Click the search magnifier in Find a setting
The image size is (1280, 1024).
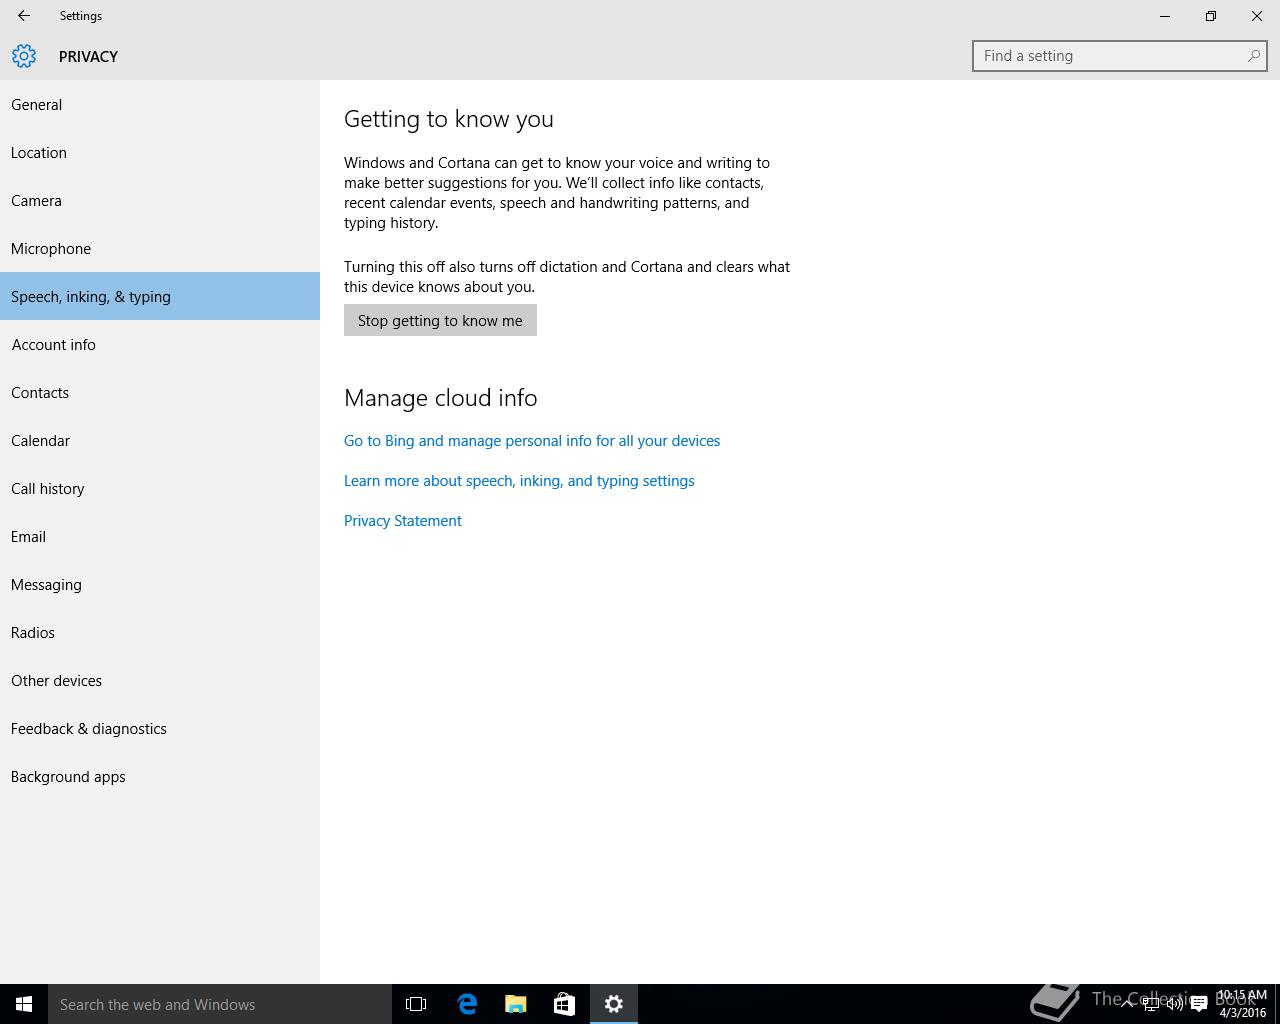pos(1253,56)
